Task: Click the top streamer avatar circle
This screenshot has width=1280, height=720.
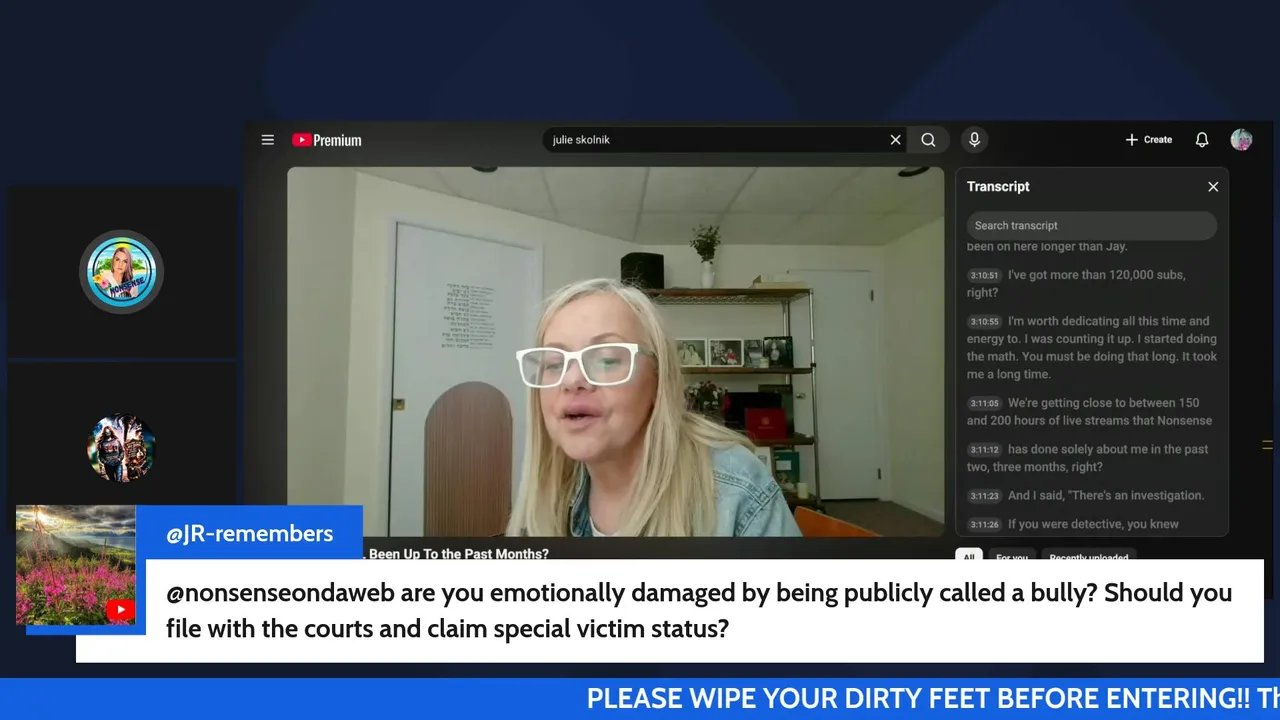Action: click(x=121, y=271)
